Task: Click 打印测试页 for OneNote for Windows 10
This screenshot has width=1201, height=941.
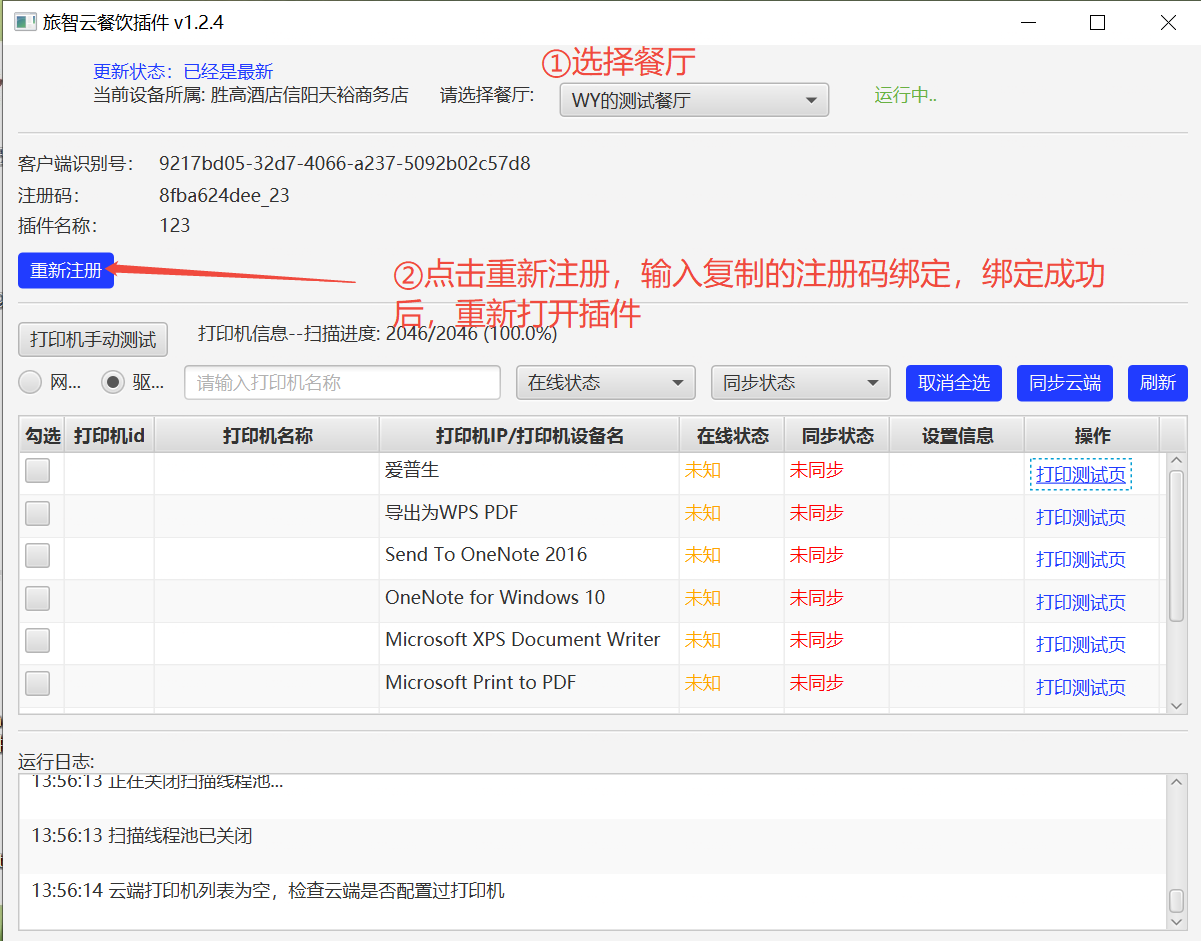Action: (x=1081, y=603)
